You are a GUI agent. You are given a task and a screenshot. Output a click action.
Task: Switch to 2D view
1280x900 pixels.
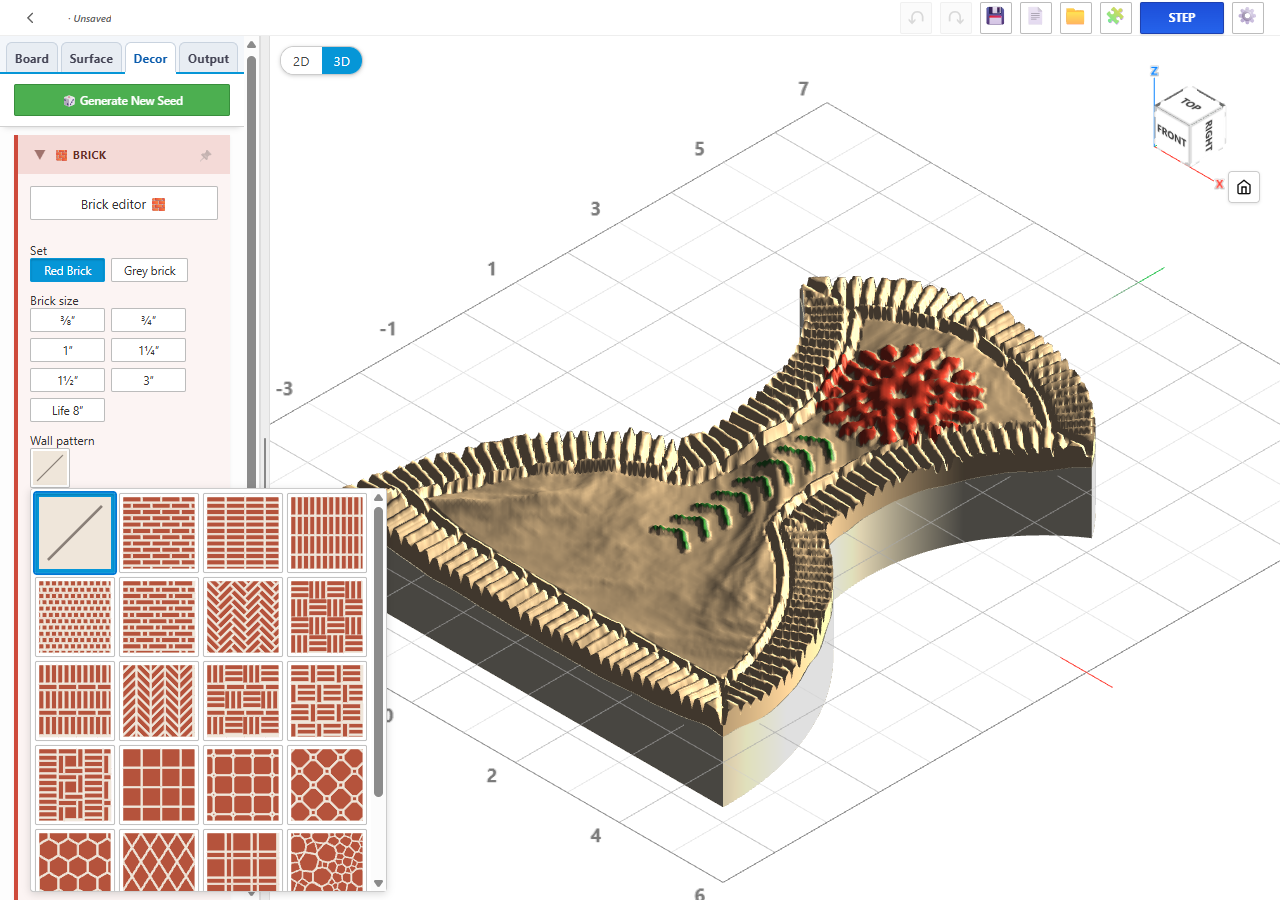(301, 61)
